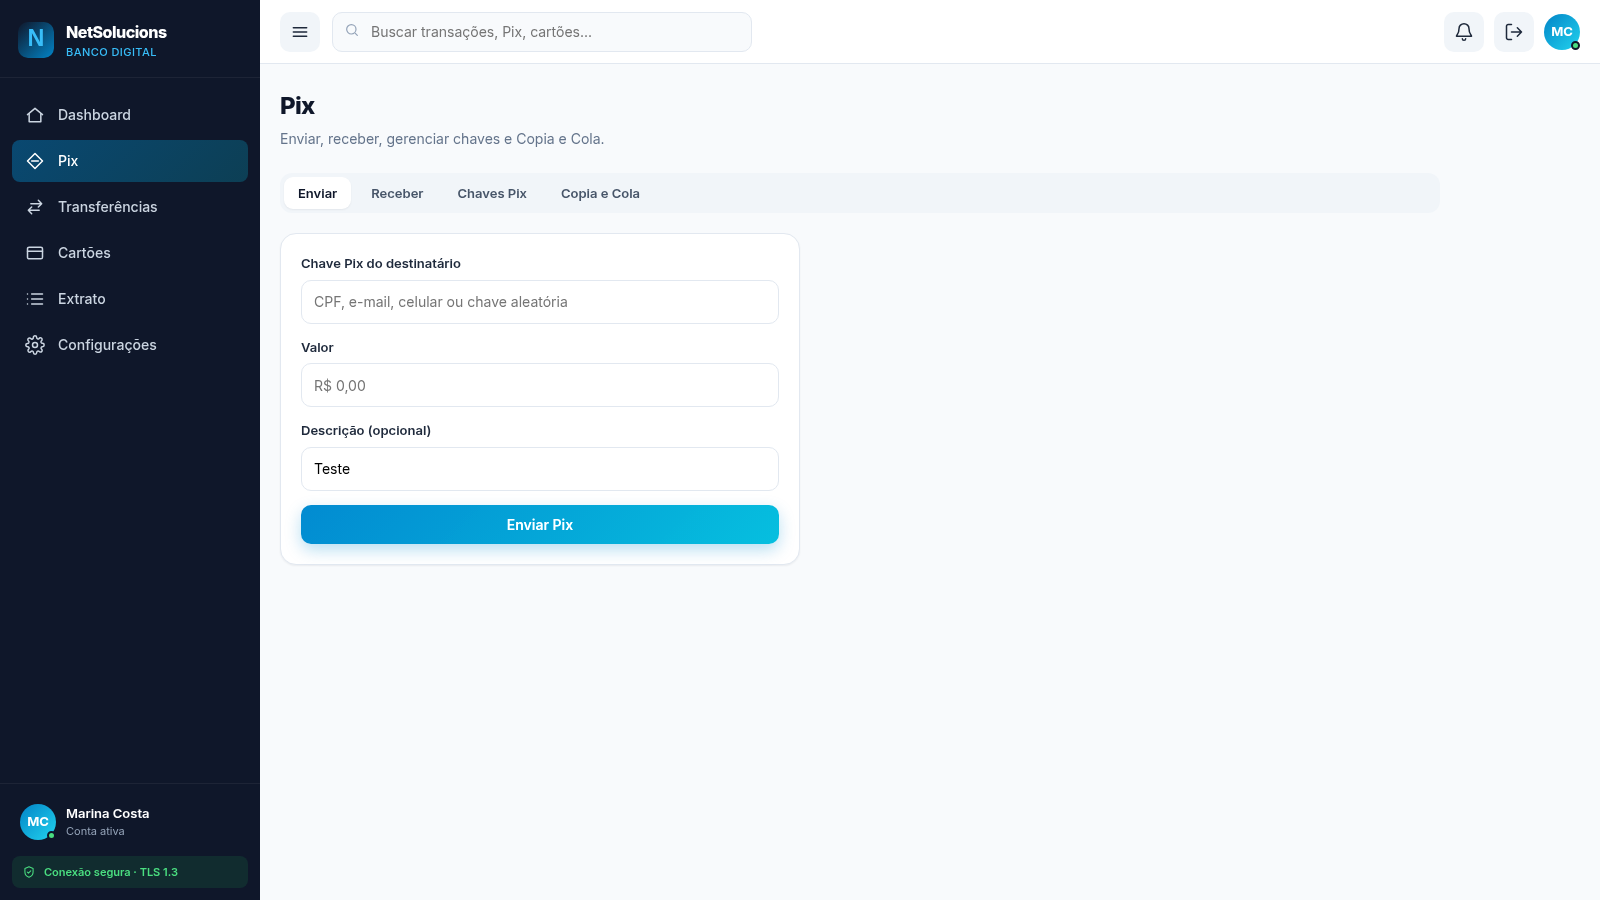Click the Marina Costa name text
Viewport: 1600px width, 900px height.
pos(108,813)
